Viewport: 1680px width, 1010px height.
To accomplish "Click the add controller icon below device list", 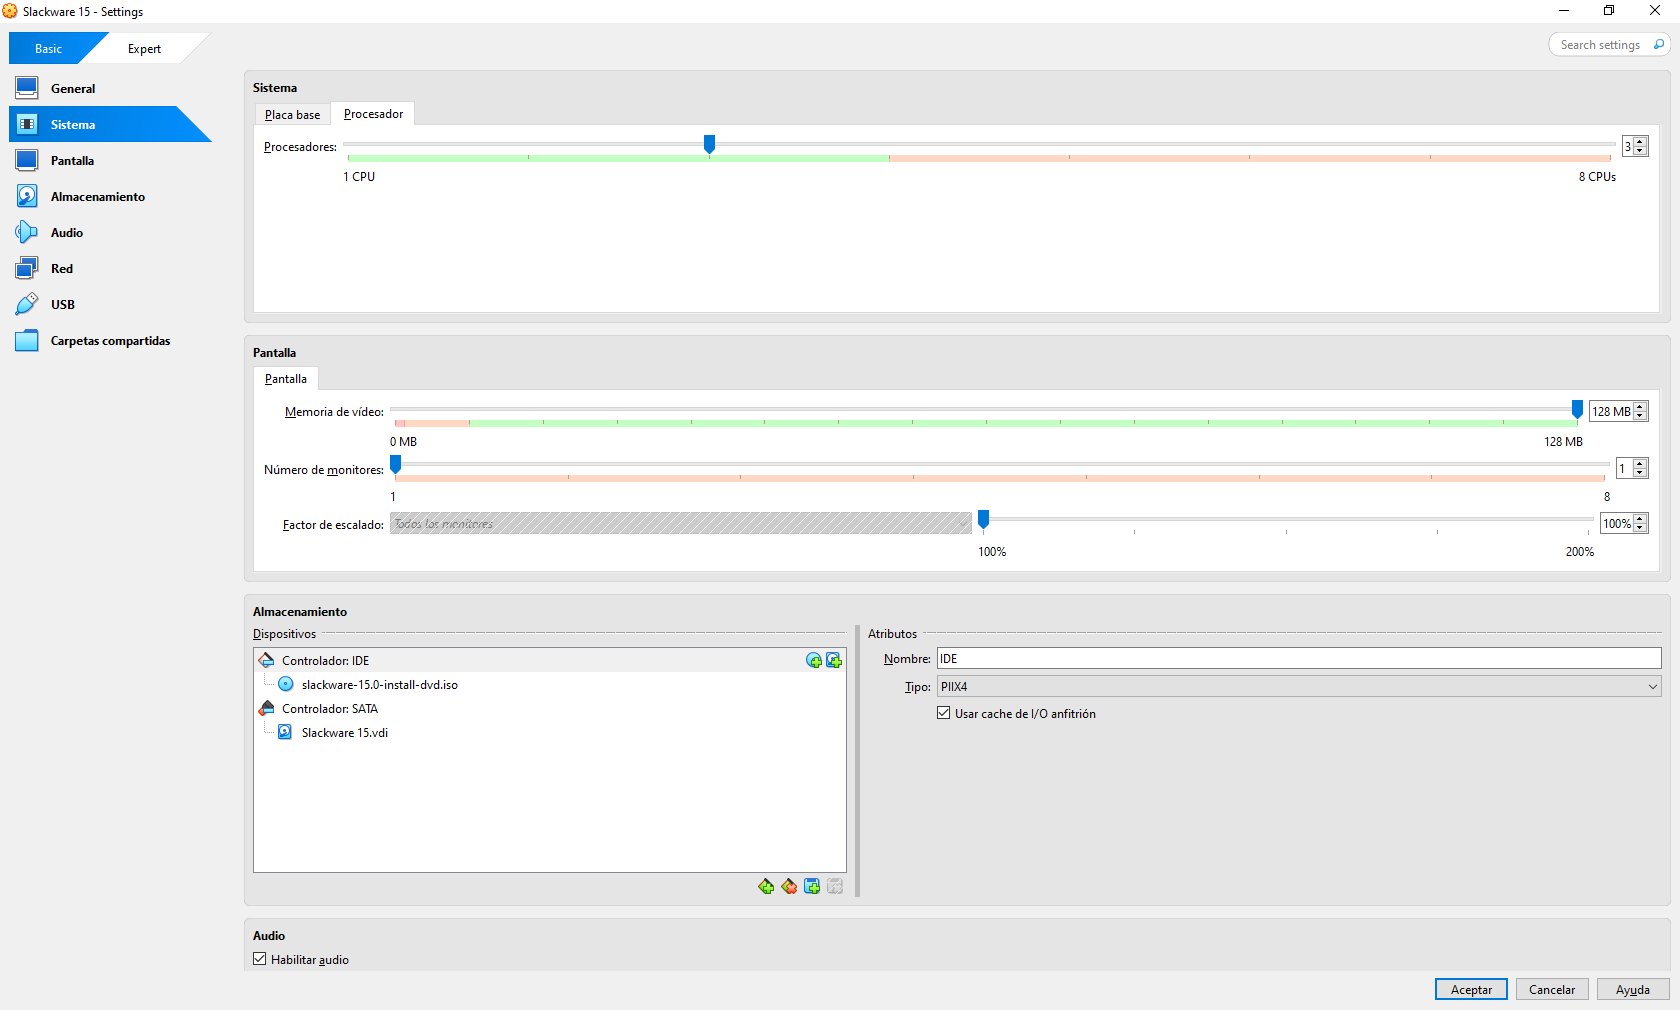I will coord(766,886).
